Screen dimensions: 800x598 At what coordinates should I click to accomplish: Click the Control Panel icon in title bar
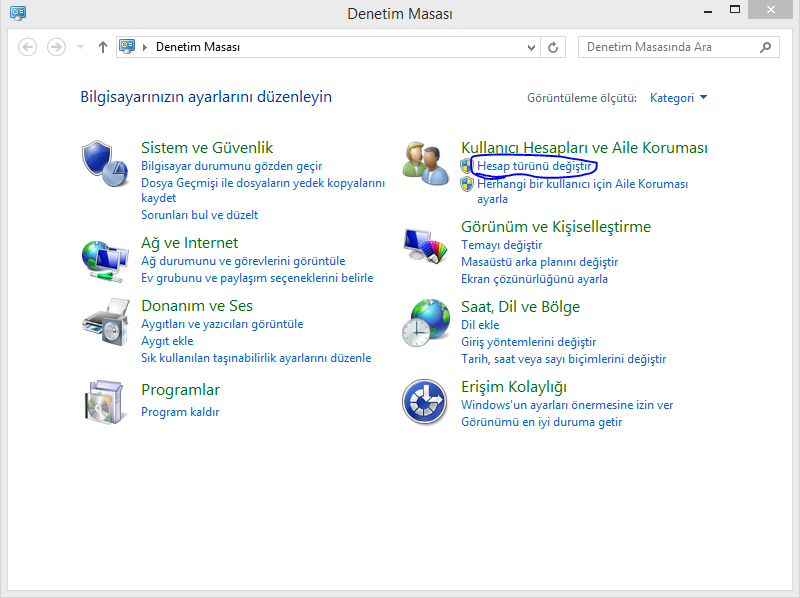18,12
